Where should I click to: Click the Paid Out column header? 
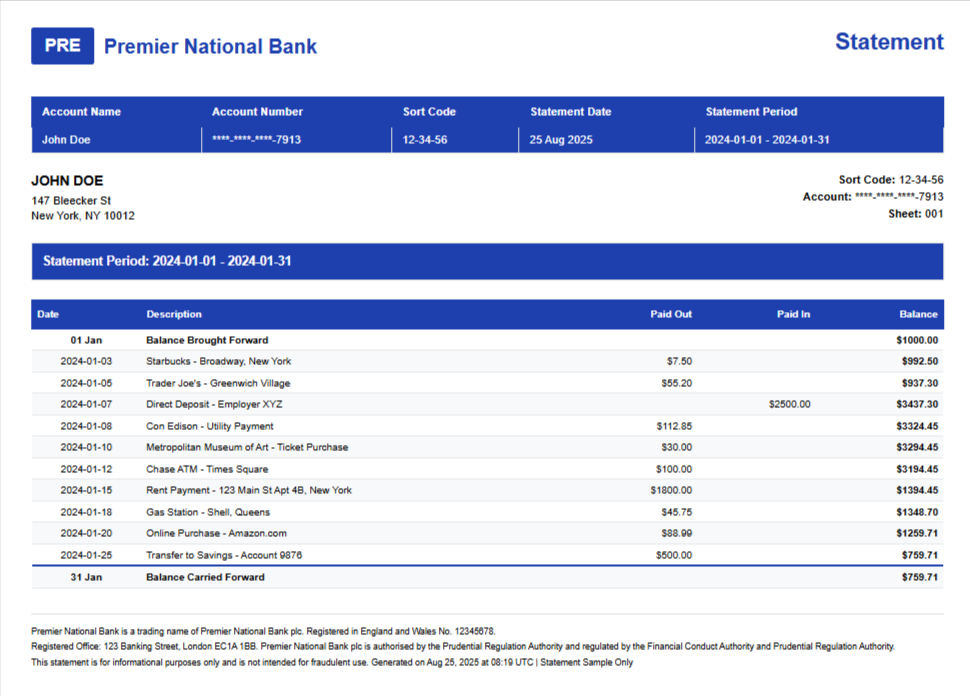(670, 314)
